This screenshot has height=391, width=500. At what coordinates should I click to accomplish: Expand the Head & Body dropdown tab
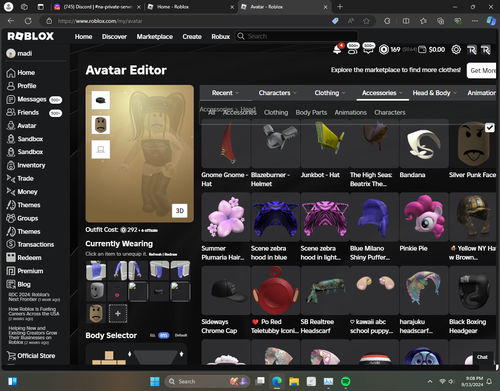(434, 93)
